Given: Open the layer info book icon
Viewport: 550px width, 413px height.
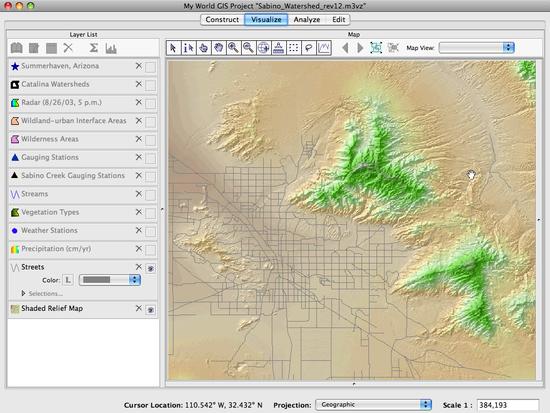Looking at the screenshot, I should (16, 48).
